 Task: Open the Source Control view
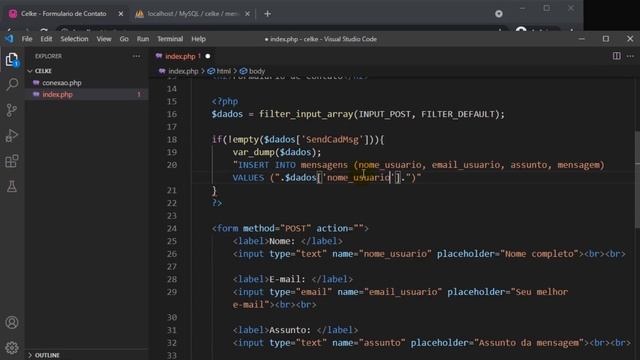(x=12, y=110)
